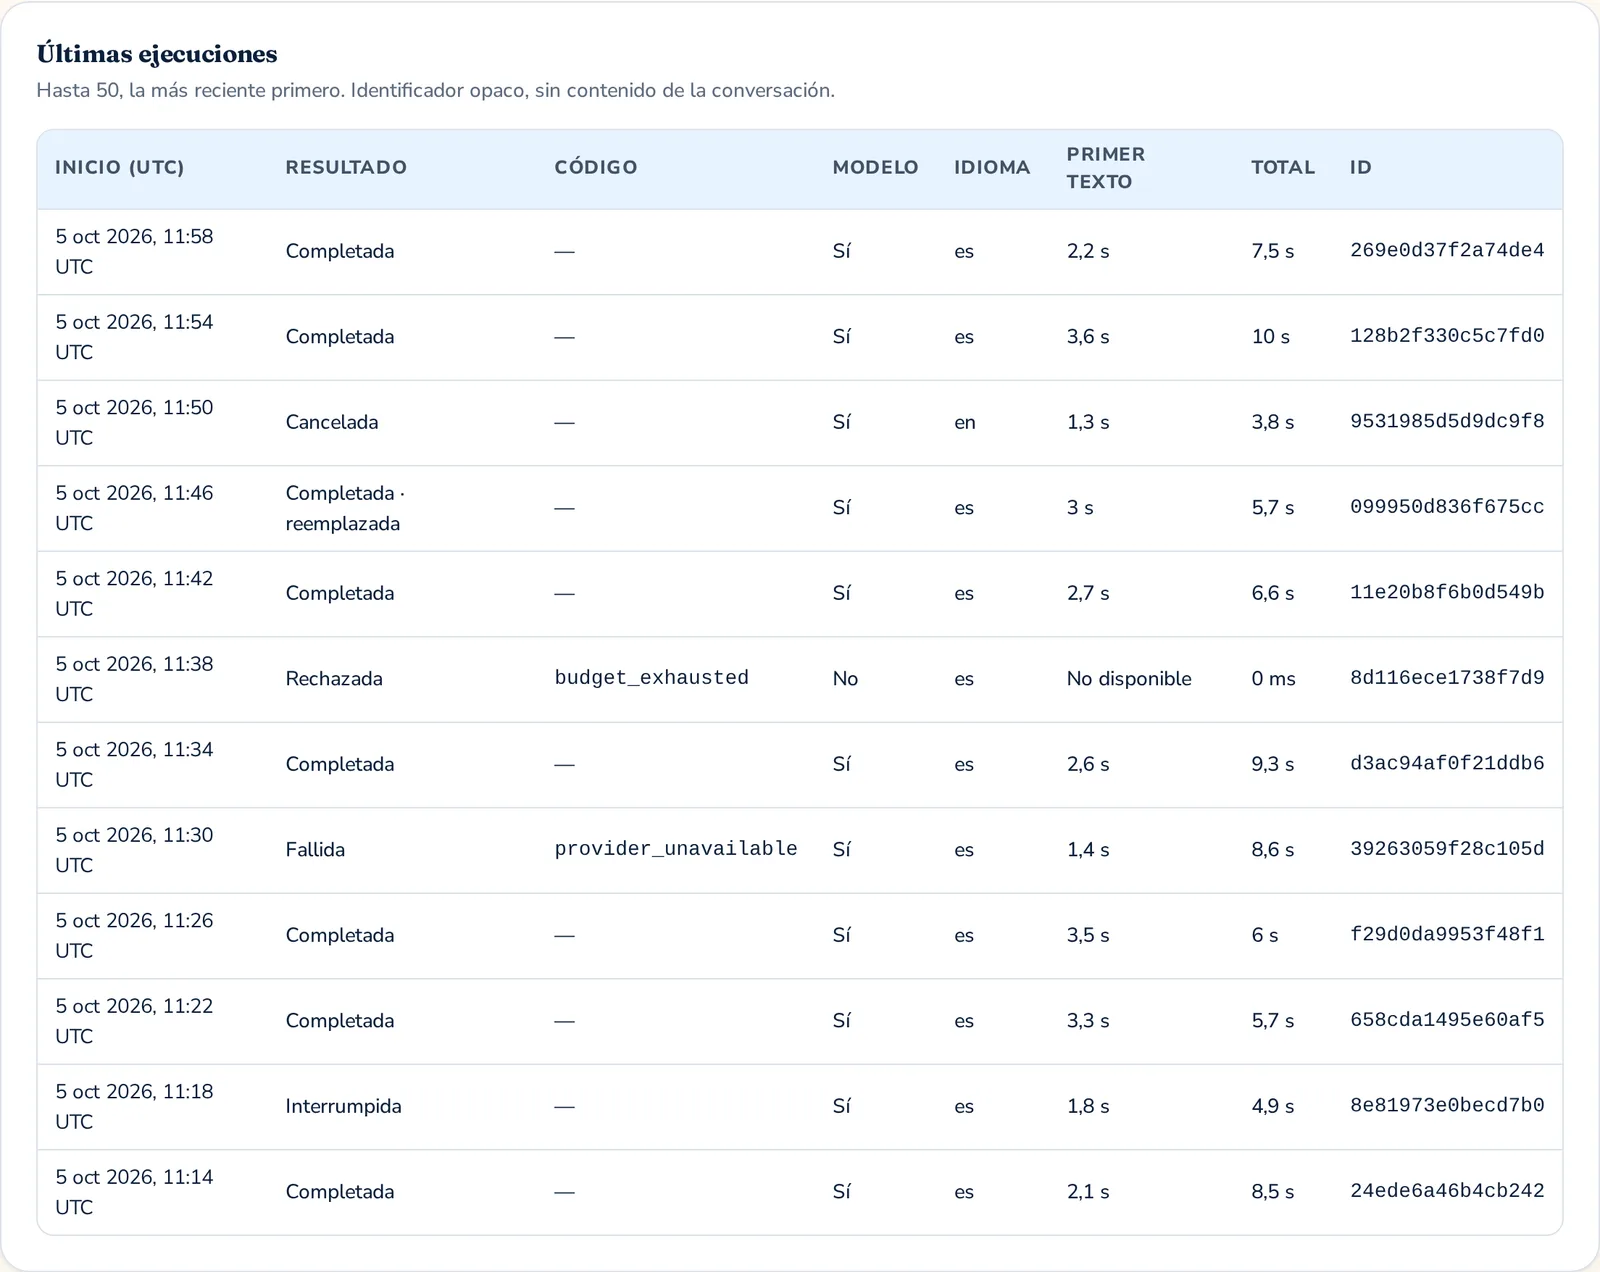Click the Rechazada result
This screenshot has height=1272, width=1600.
[334, 679]
